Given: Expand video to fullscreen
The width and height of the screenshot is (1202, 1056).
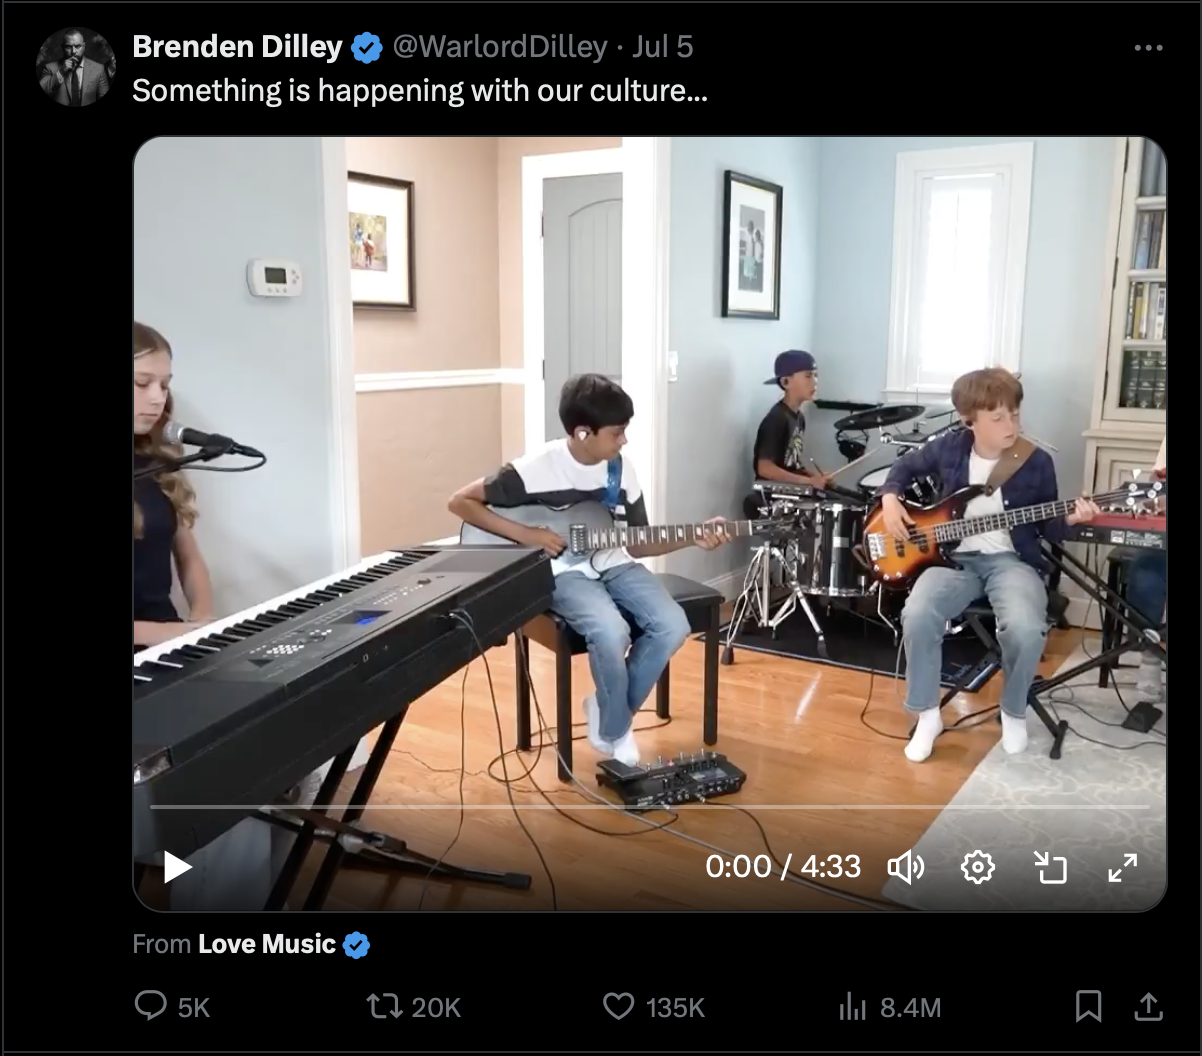Looking at the screenshot, I should [1123, 867].
